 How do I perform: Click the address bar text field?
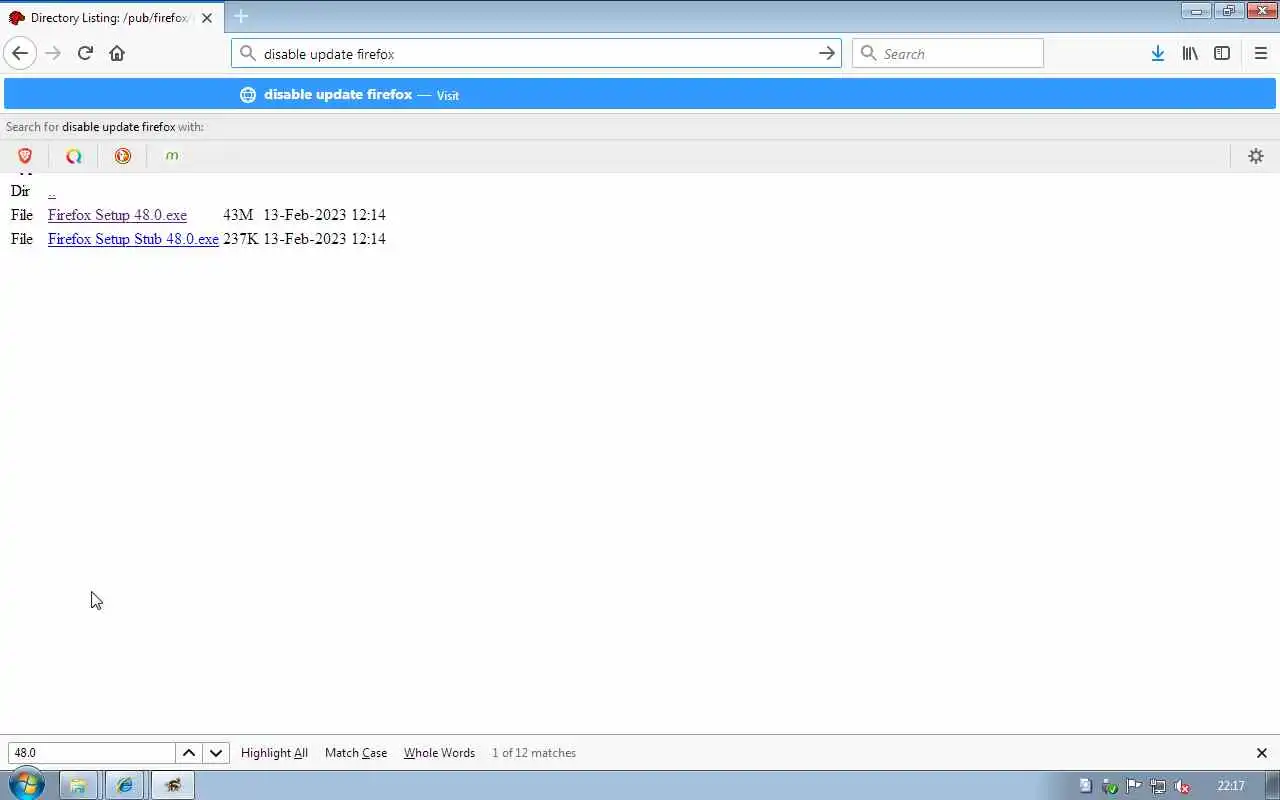click(x=535, y=53)
